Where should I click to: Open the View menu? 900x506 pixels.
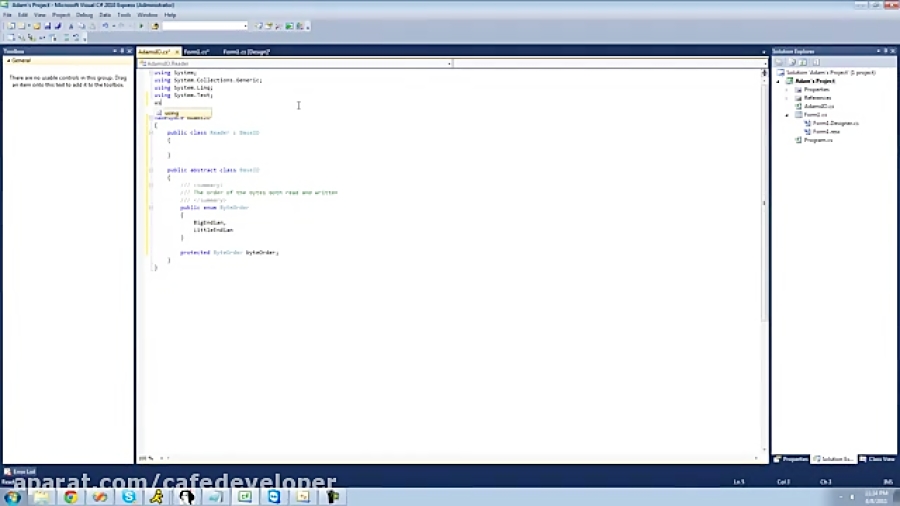40,15
